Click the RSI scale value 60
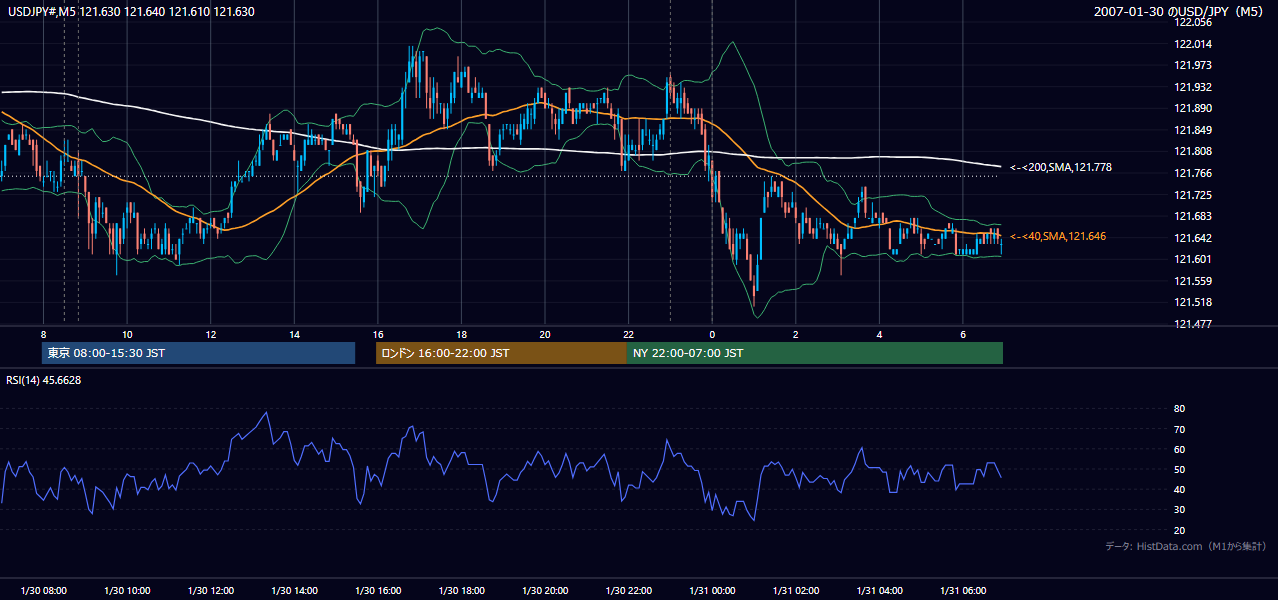Image resolution: width=1278 pixels, height=600 pixels. (x=1179, y=449)
